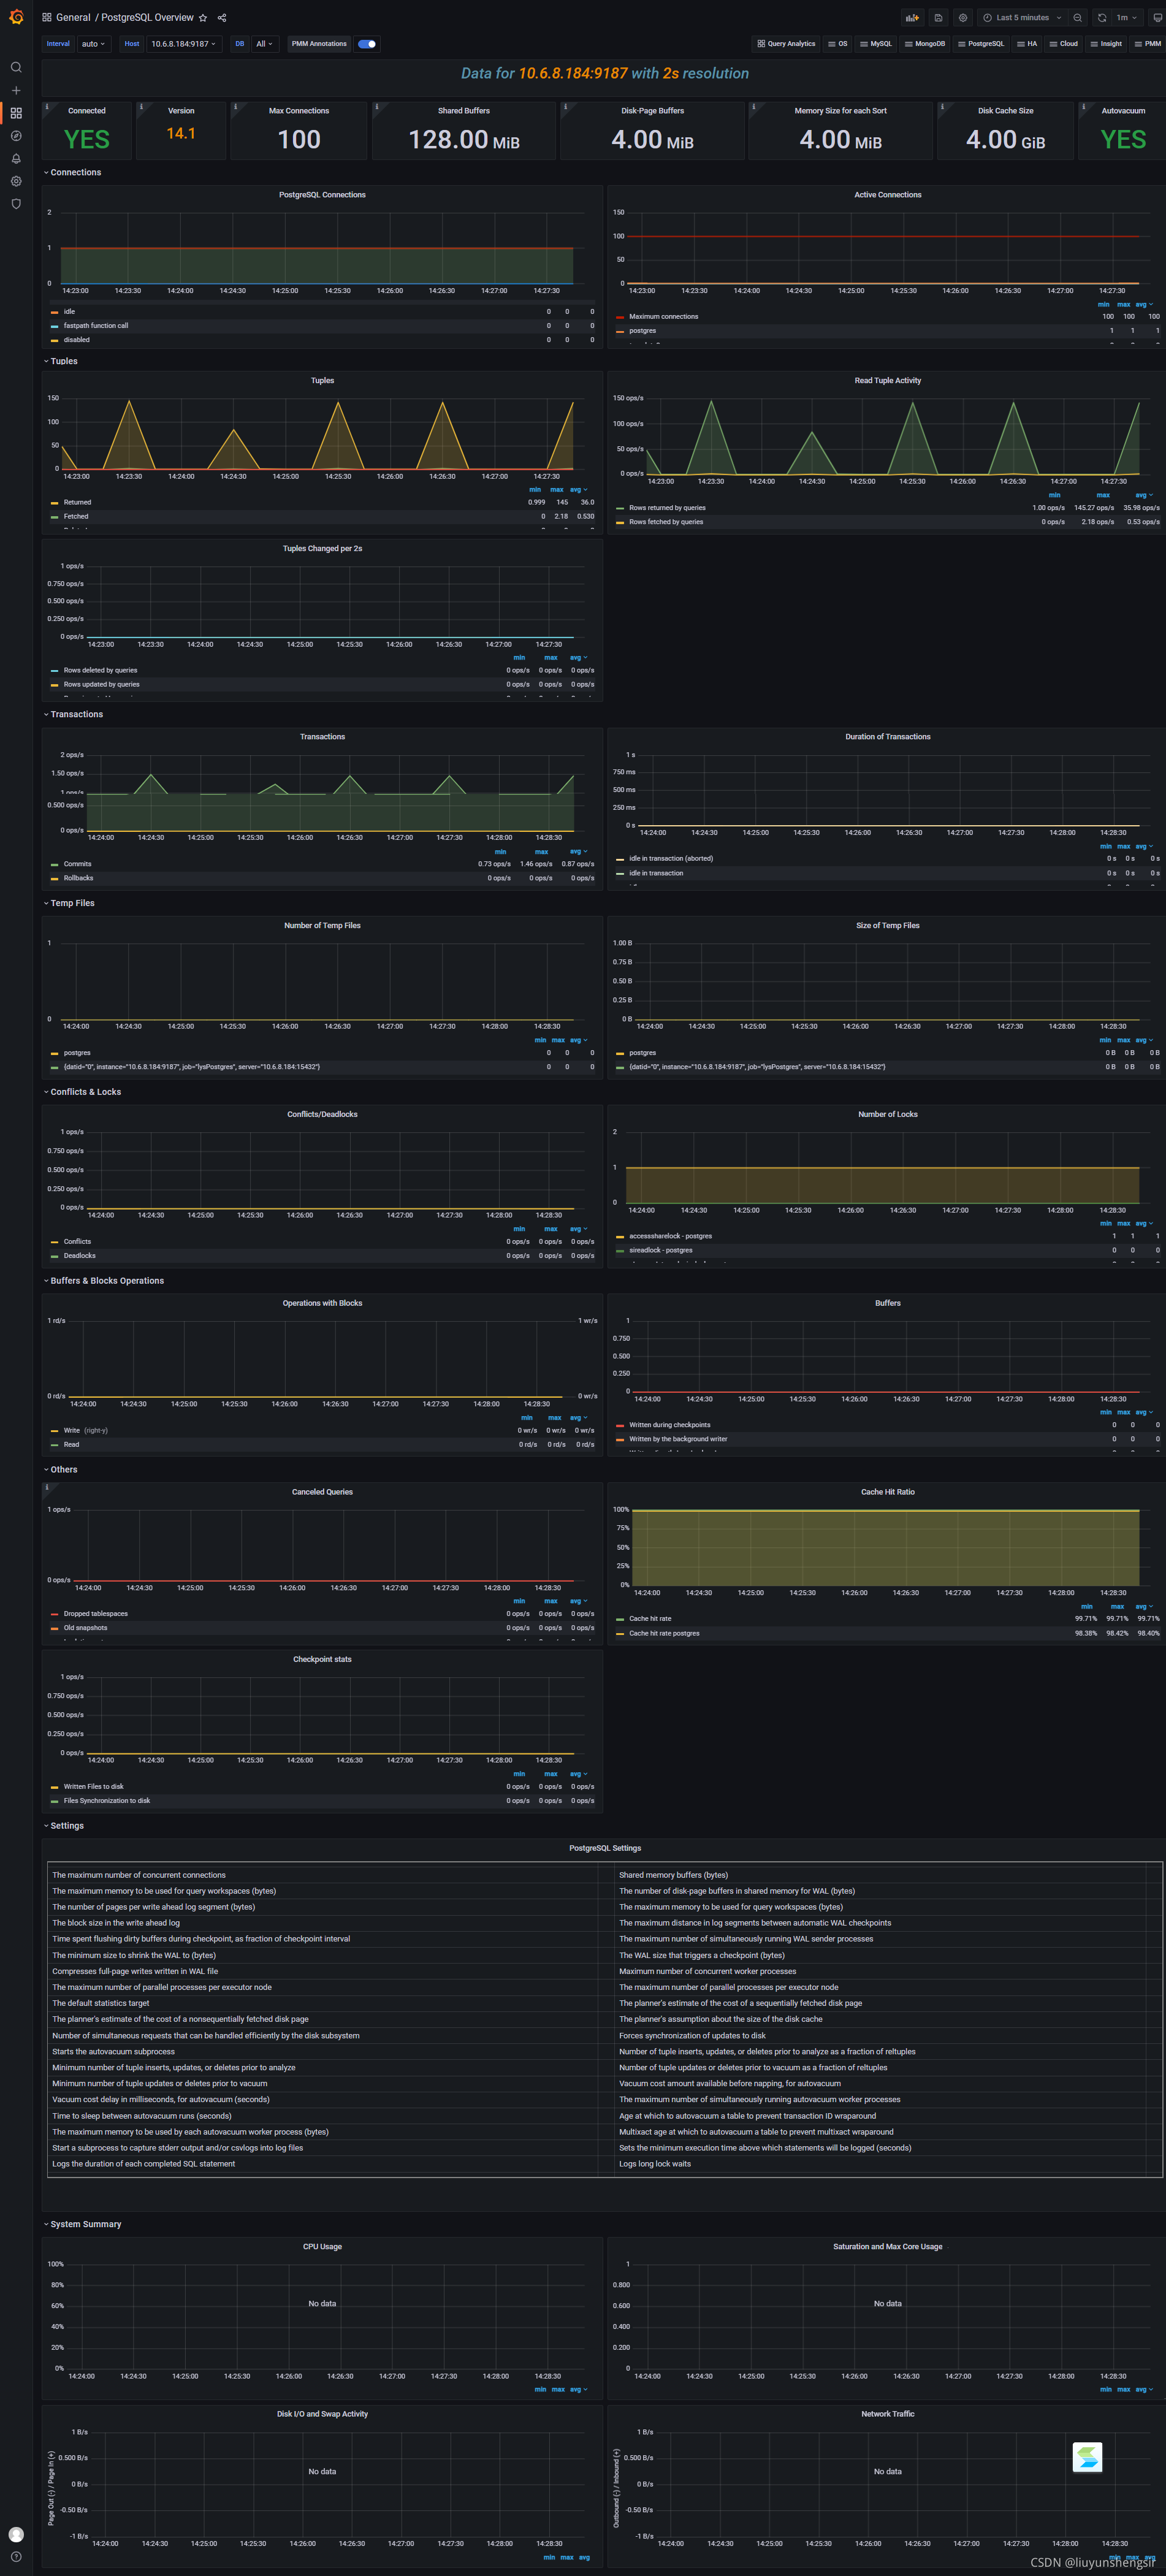The image size is (1166, 2576).
Task: Open Grafana search from the left sidebar
Action: [x=16, y=68]
